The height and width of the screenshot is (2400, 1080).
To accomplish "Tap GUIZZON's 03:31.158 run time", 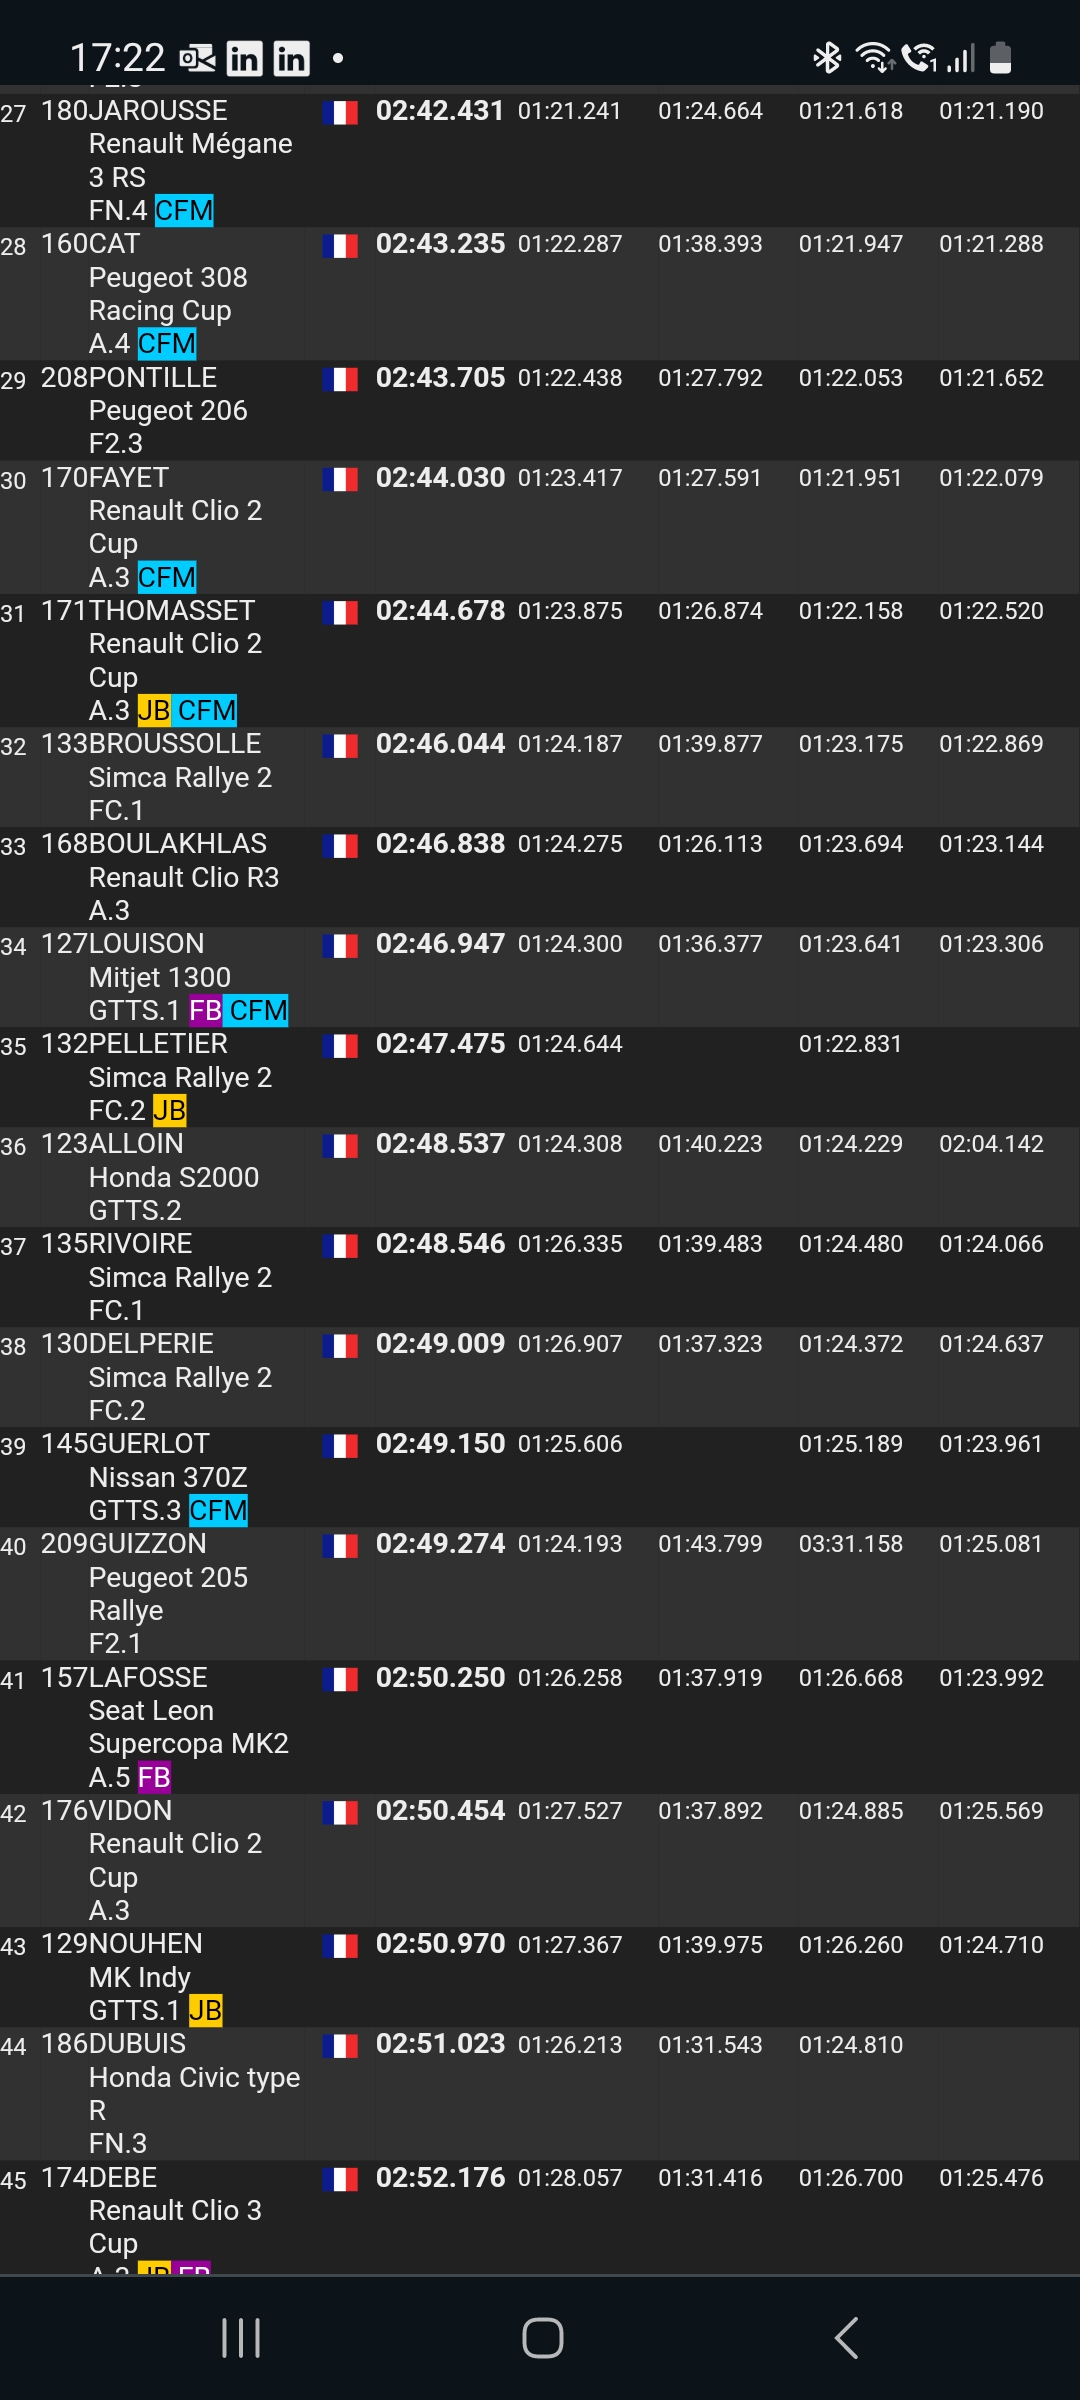I will 850,1544.
